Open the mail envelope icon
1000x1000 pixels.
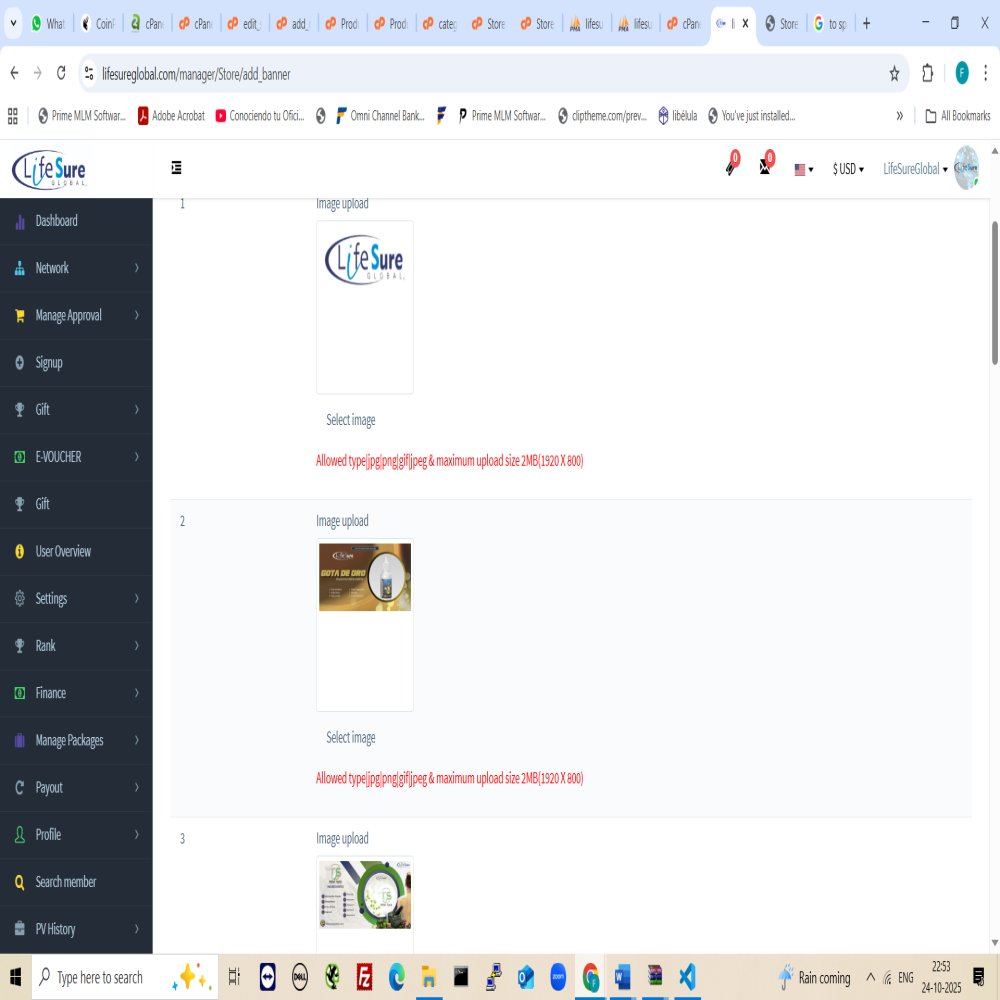point(765,168)
